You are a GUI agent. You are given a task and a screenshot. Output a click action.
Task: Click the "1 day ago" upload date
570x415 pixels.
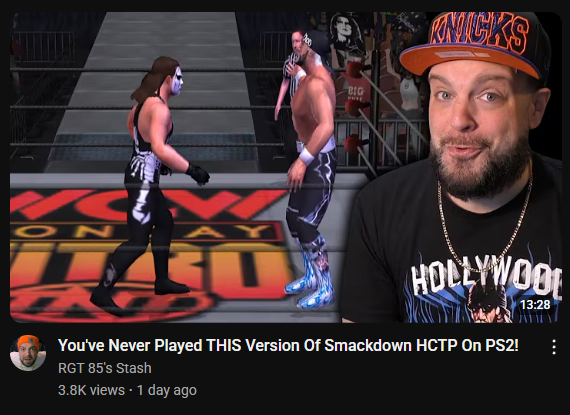coord(166,390)
